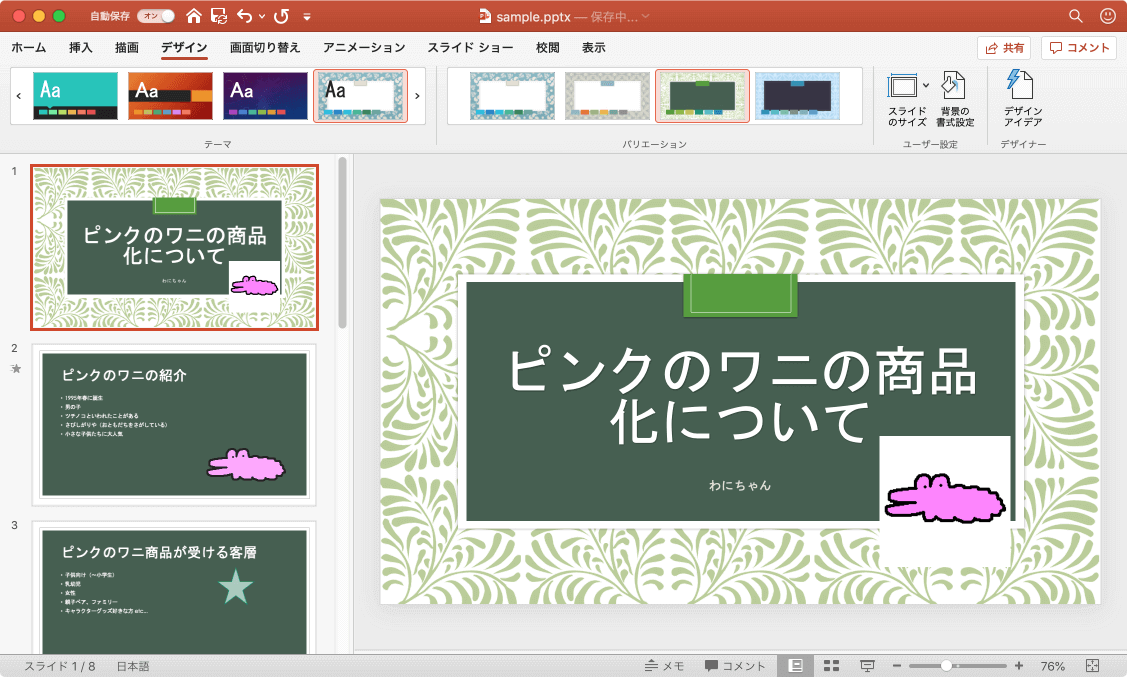Click the Undo arrow icon
Image resolution: width=1127 pixels, height=677 pixels.
(x=243, y=16)
